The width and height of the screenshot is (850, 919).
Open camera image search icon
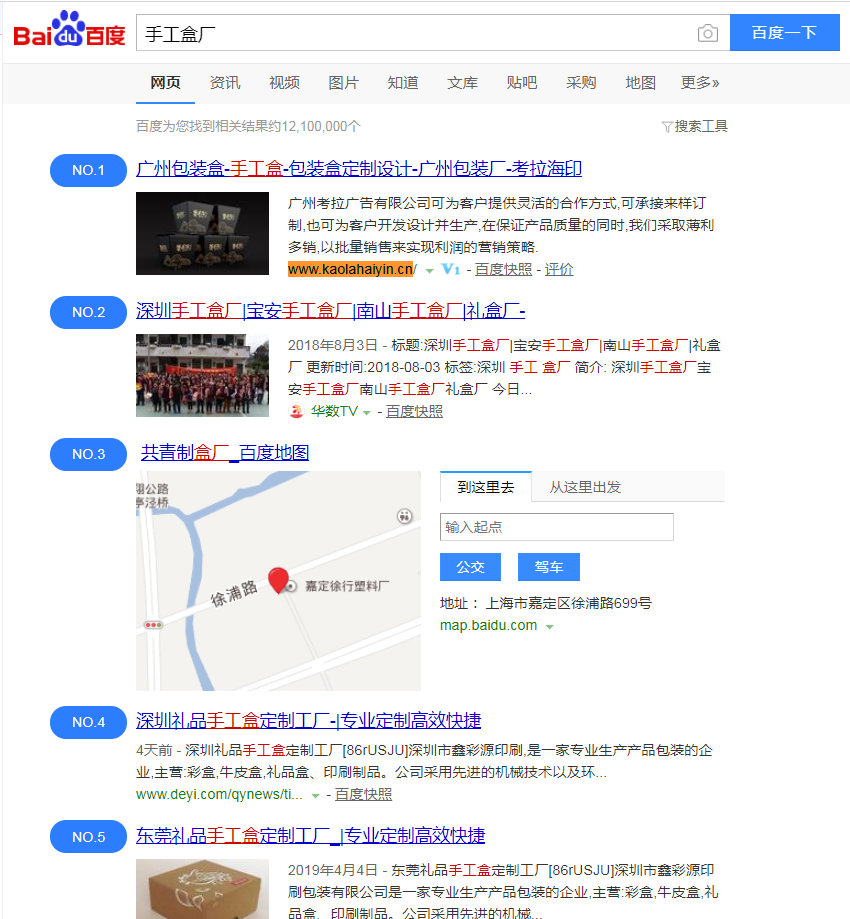(708, 33)
